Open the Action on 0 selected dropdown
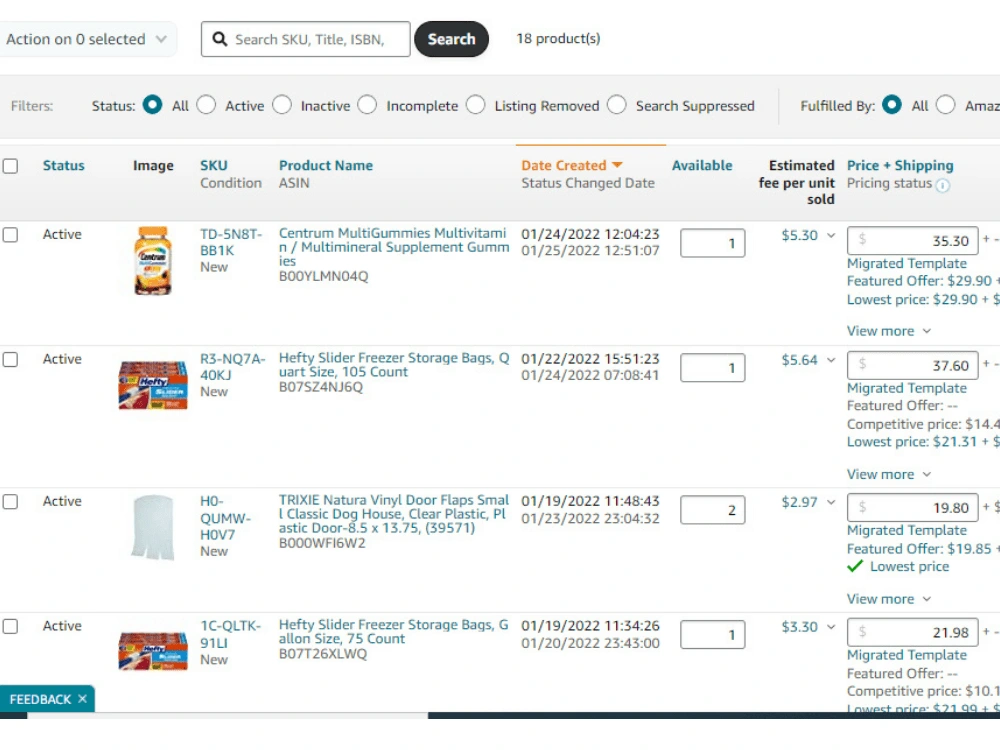Viewport: 1000px width, 750px height. pos(87,39)
